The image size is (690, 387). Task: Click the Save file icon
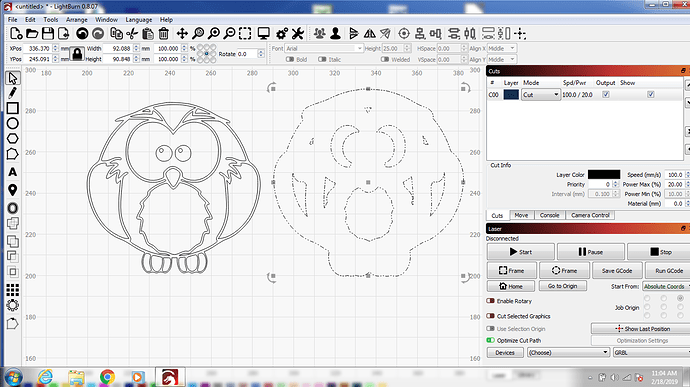coord(48,33)
